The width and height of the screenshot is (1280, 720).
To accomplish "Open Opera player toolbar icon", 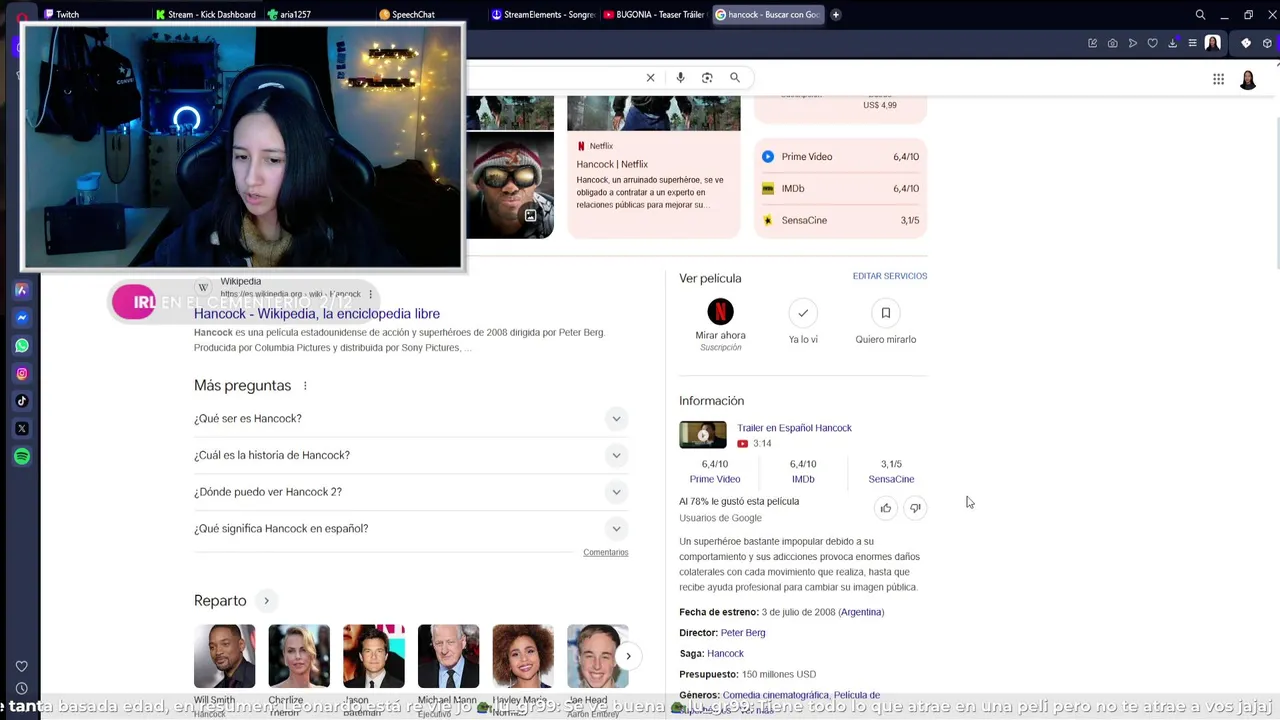I will pyautogui.click(x=1132, y=43).
